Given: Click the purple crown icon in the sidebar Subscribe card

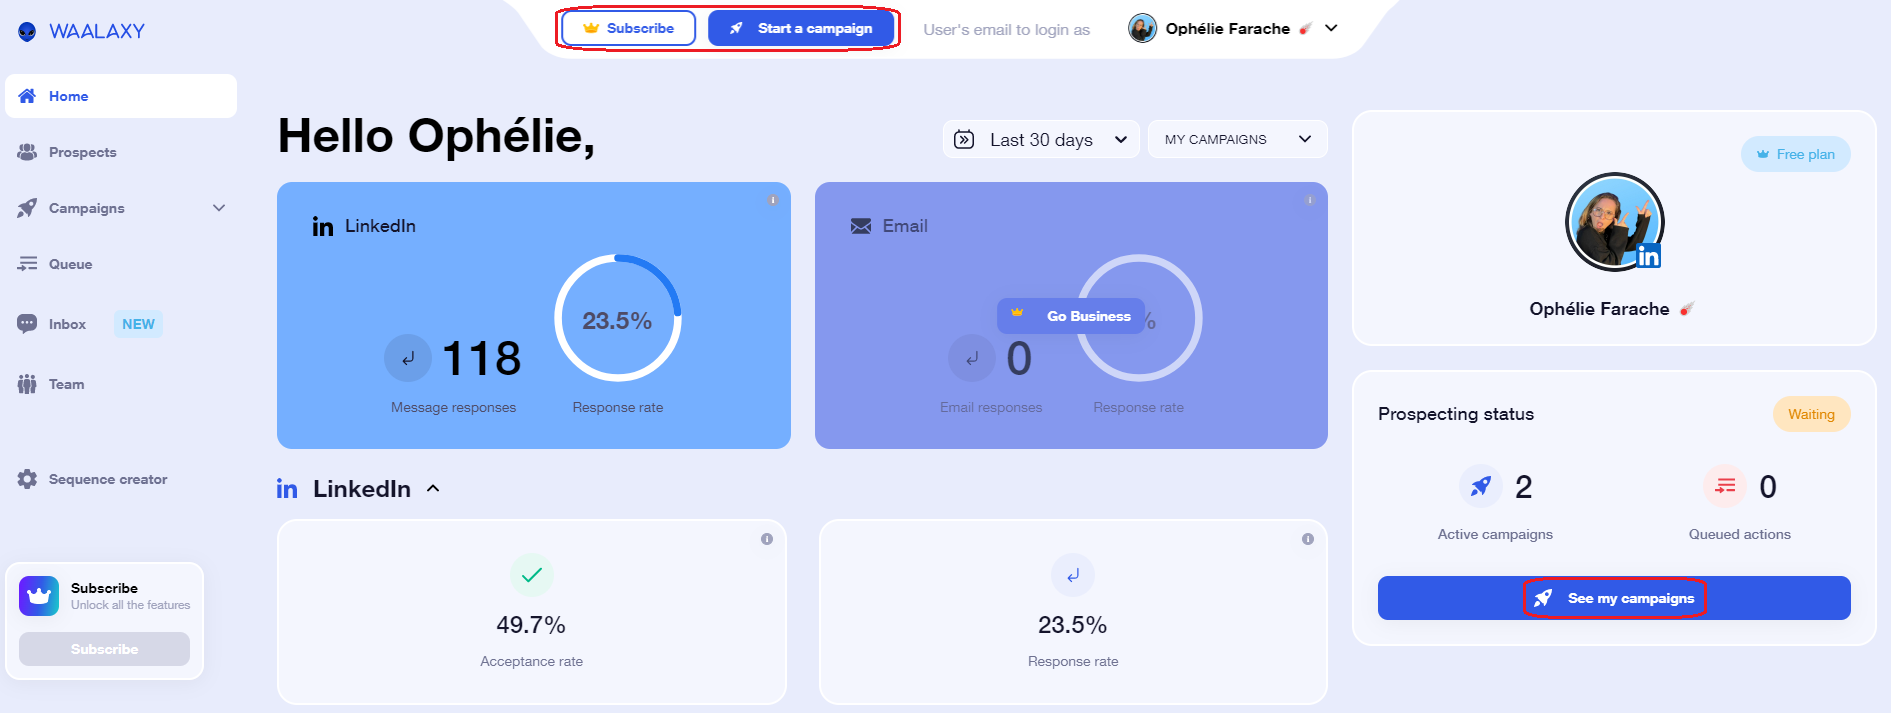Looking at the screenshot, I should click(x=39, y=596).
